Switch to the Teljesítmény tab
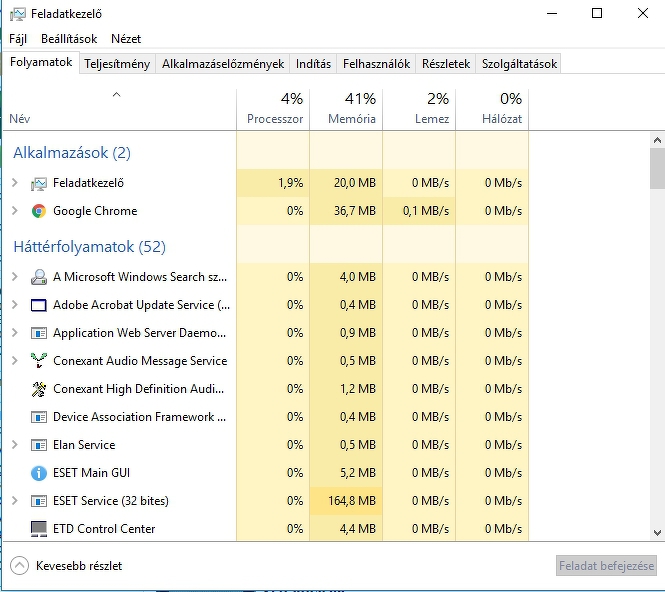The height and width of the screenshot is (592, 665). 117,63
